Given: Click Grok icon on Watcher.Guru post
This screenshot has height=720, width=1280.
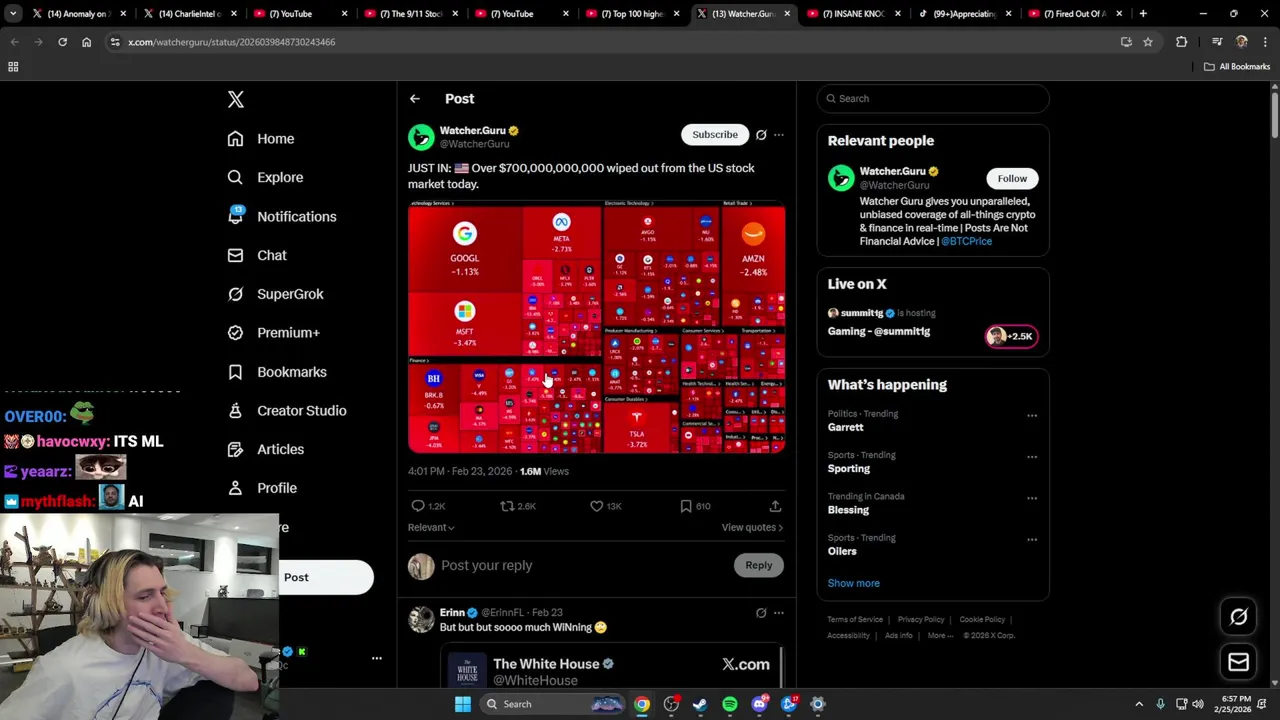Looking at the screenshot, I should [761, 135].
